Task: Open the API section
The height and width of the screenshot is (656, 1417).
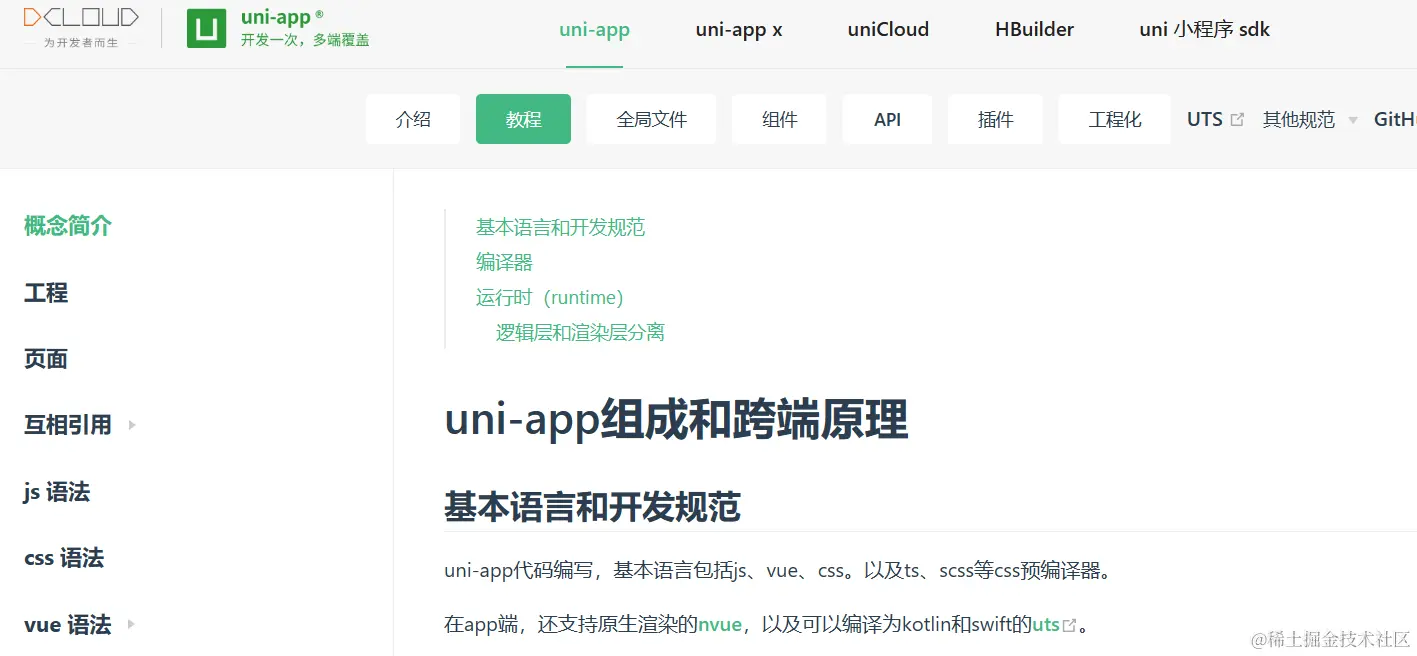Action: pos(887,119)
